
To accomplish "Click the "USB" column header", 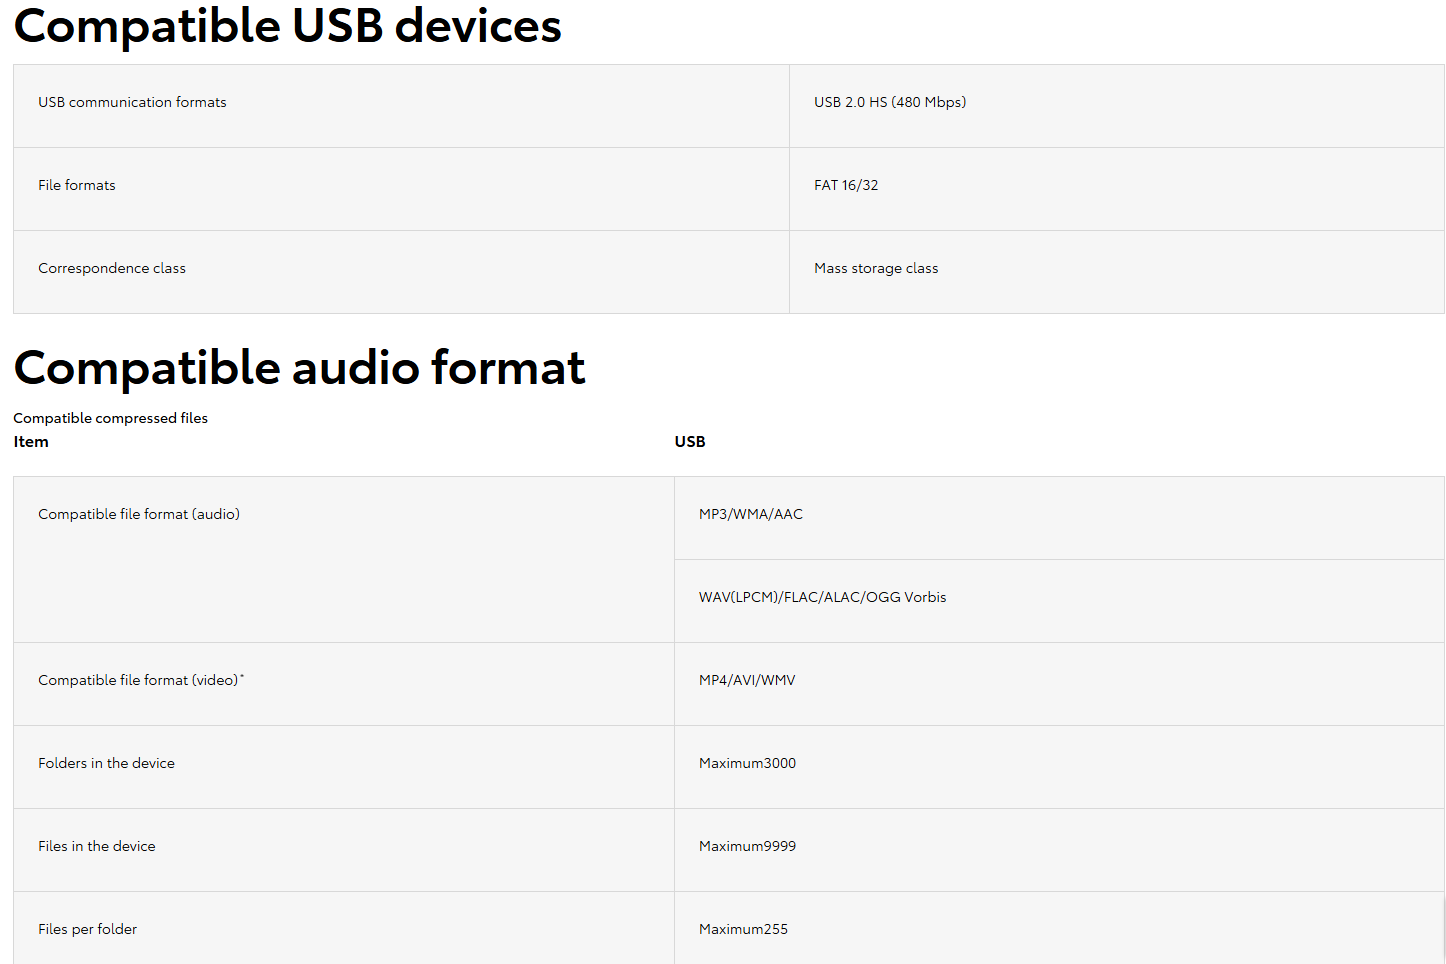I will (x=690, y=442).
